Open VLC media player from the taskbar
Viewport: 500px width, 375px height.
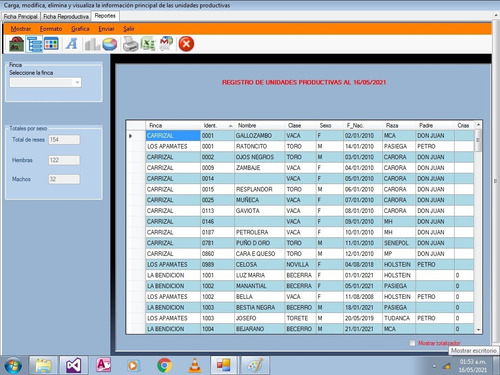[195, 366]
